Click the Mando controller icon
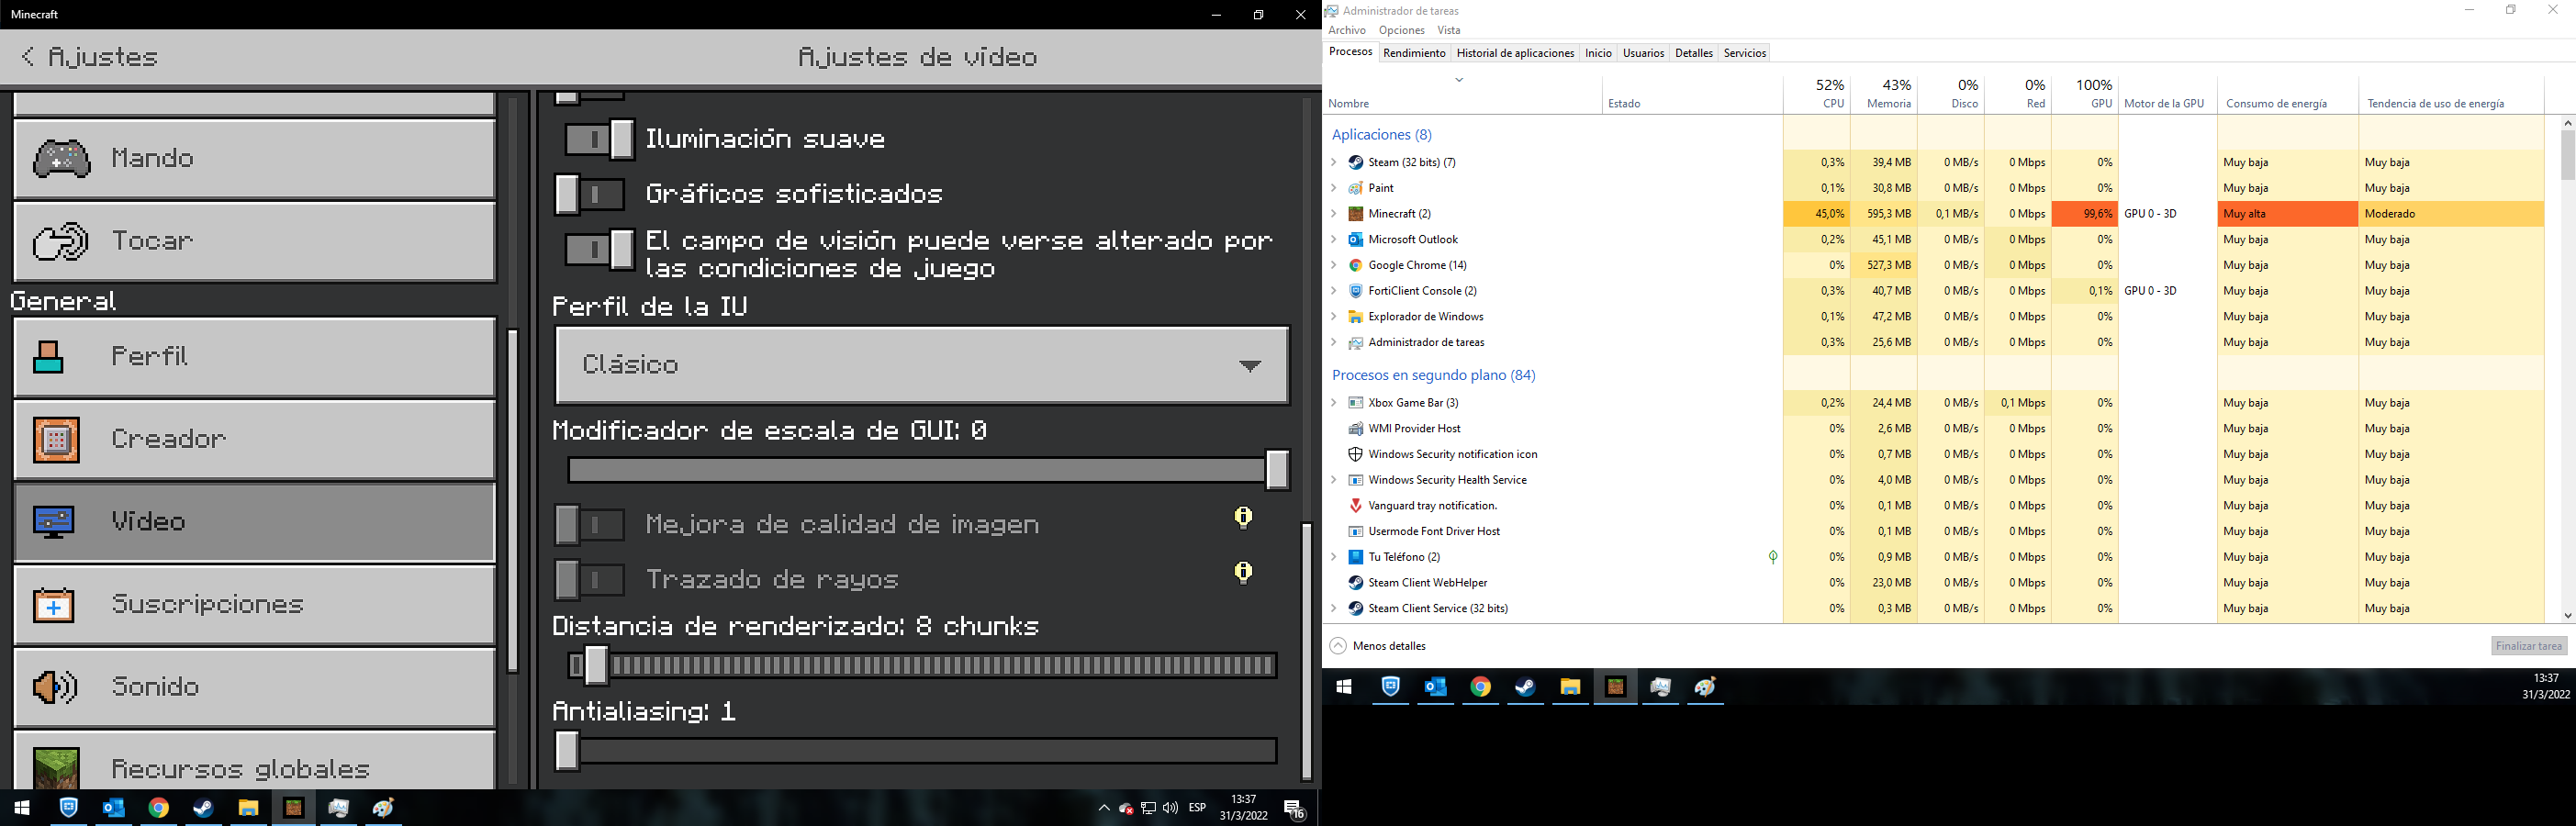2576x826 pixels. pyautogui.click(x=61, y=159)
